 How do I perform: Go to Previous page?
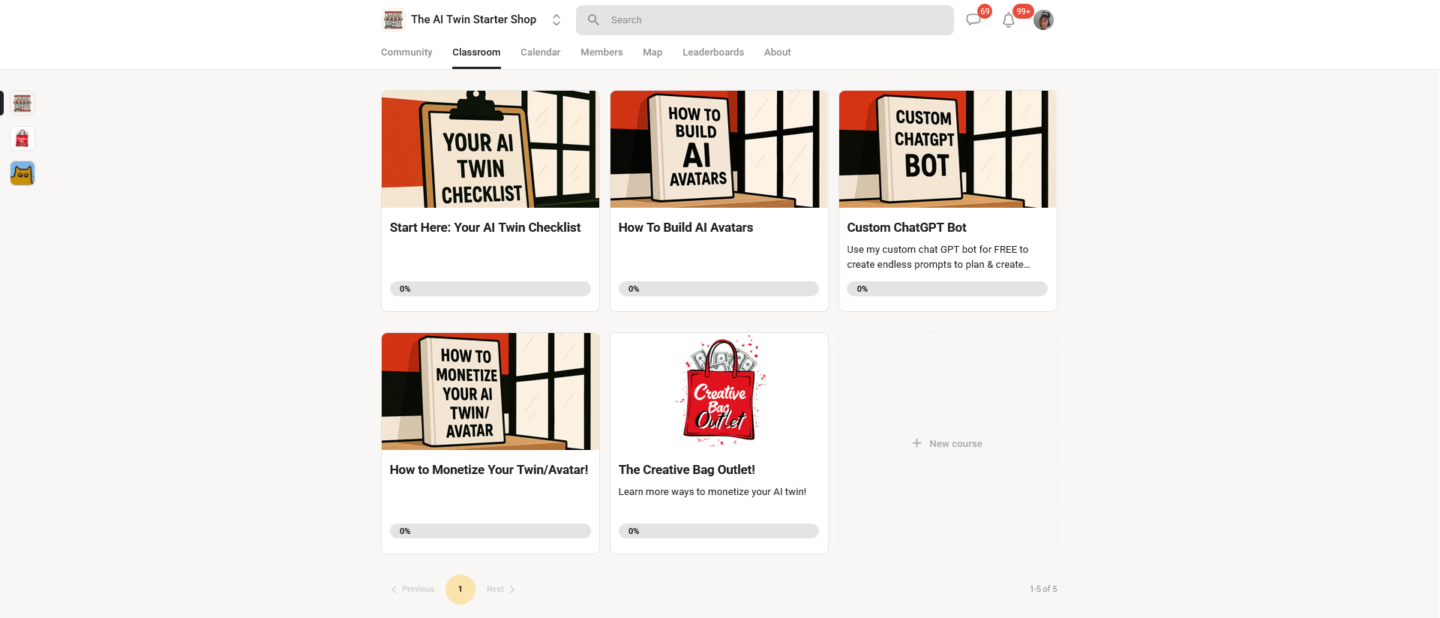pyautogui.click(x=413, y=589)
